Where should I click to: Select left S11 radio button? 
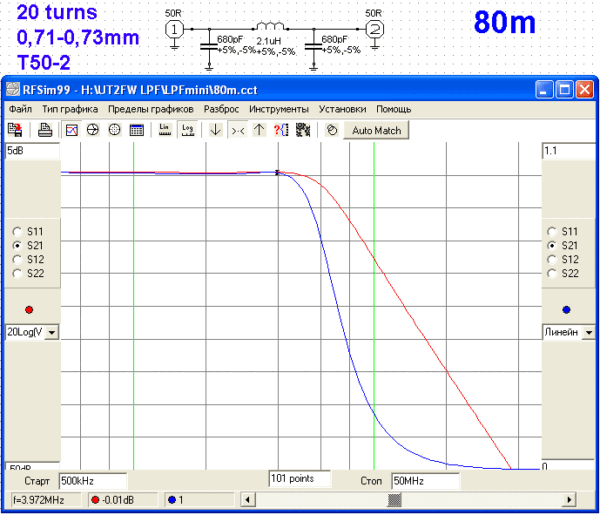[x=16, y=231]
